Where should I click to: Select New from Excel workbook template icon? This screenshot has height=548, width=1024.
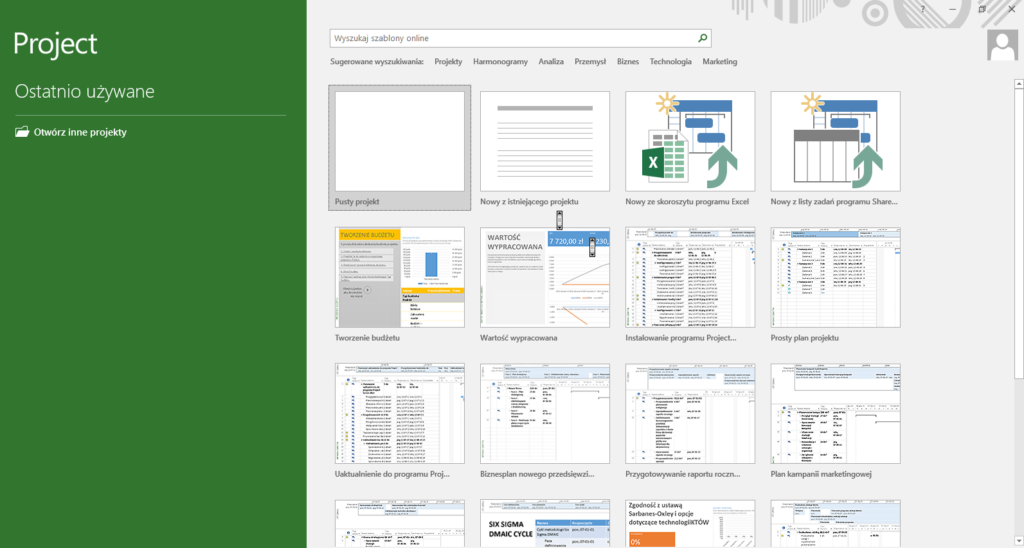[x=690, y=141]
